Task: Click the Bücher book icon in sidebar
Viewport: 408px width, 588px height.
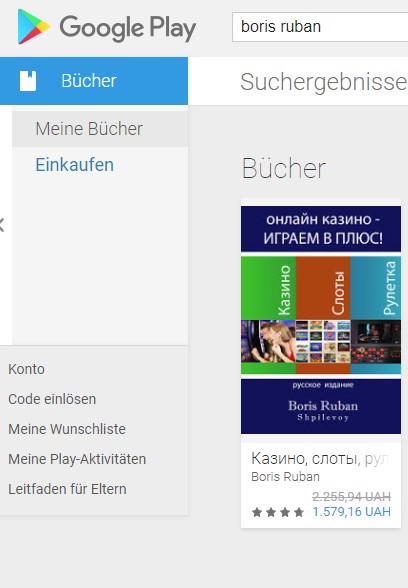Action: [28, 81]
